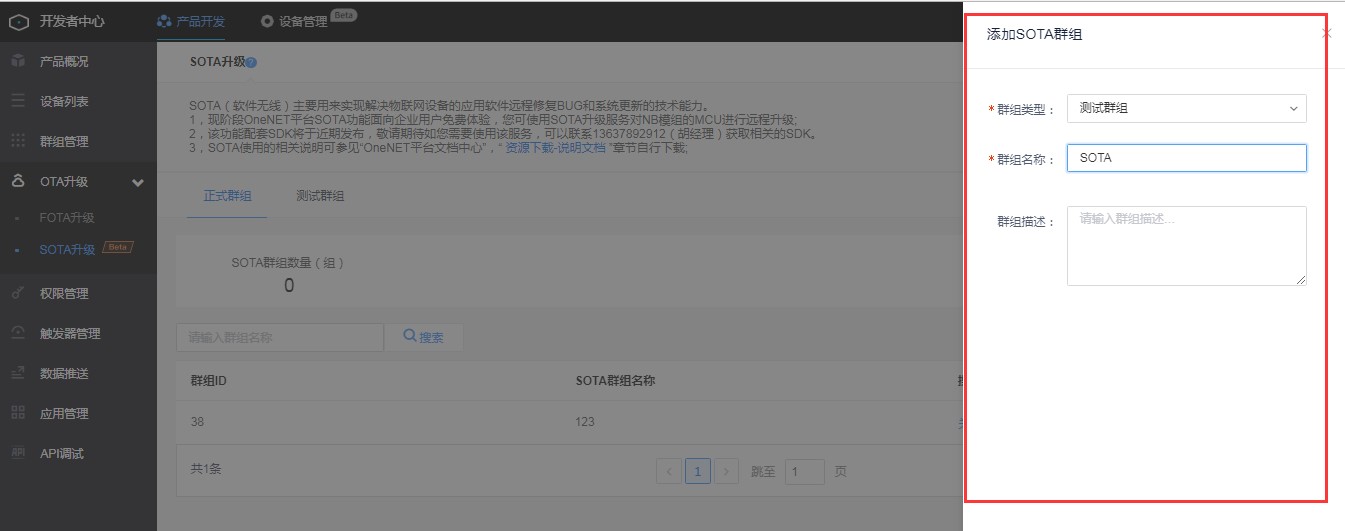Click the 设备列表 list icon
The image size is (1345, 531).
[x=18, y=101]
